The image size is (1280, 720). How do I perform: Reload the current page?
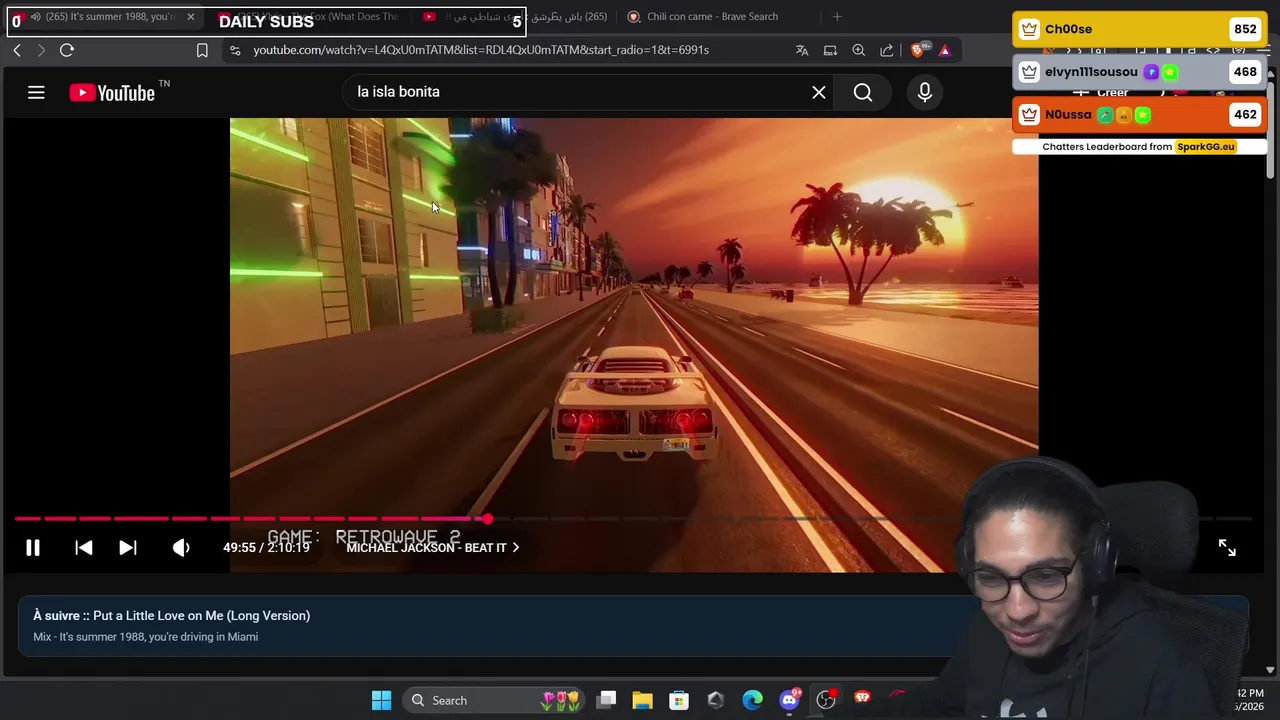(x=67, y=50)
